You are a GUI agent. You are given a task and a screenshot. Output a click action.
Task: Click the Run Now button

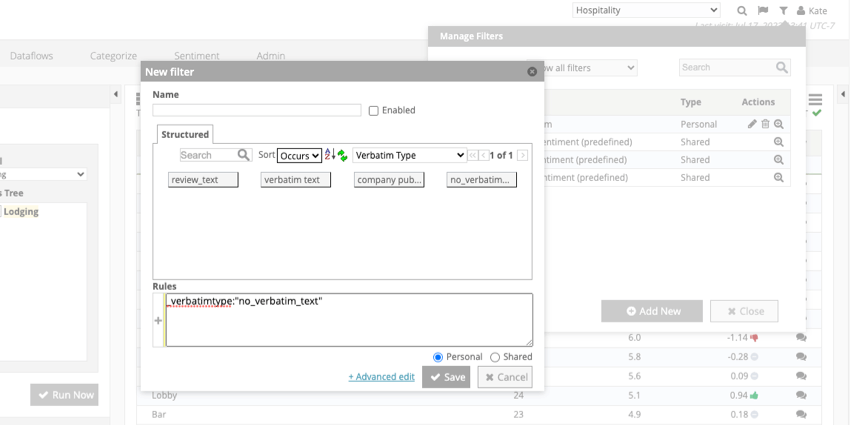click(65, 395)
